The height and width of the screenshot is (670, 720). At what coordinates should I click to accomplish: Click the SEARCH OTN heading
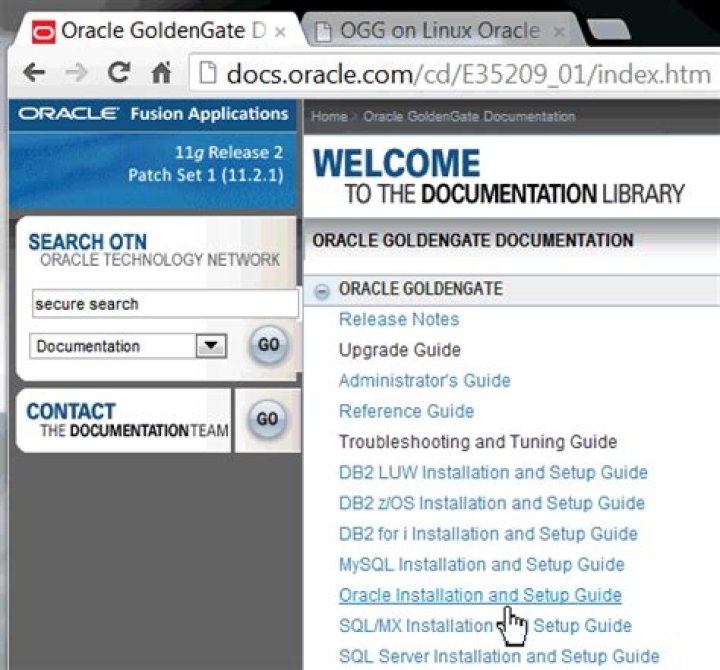click(88, 242)
